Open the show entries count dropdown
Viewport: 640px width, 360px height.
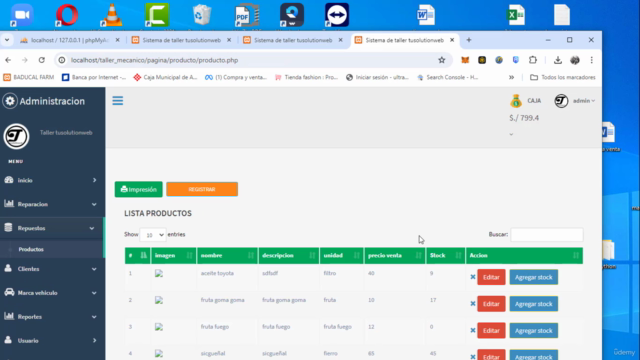[153, 235]
